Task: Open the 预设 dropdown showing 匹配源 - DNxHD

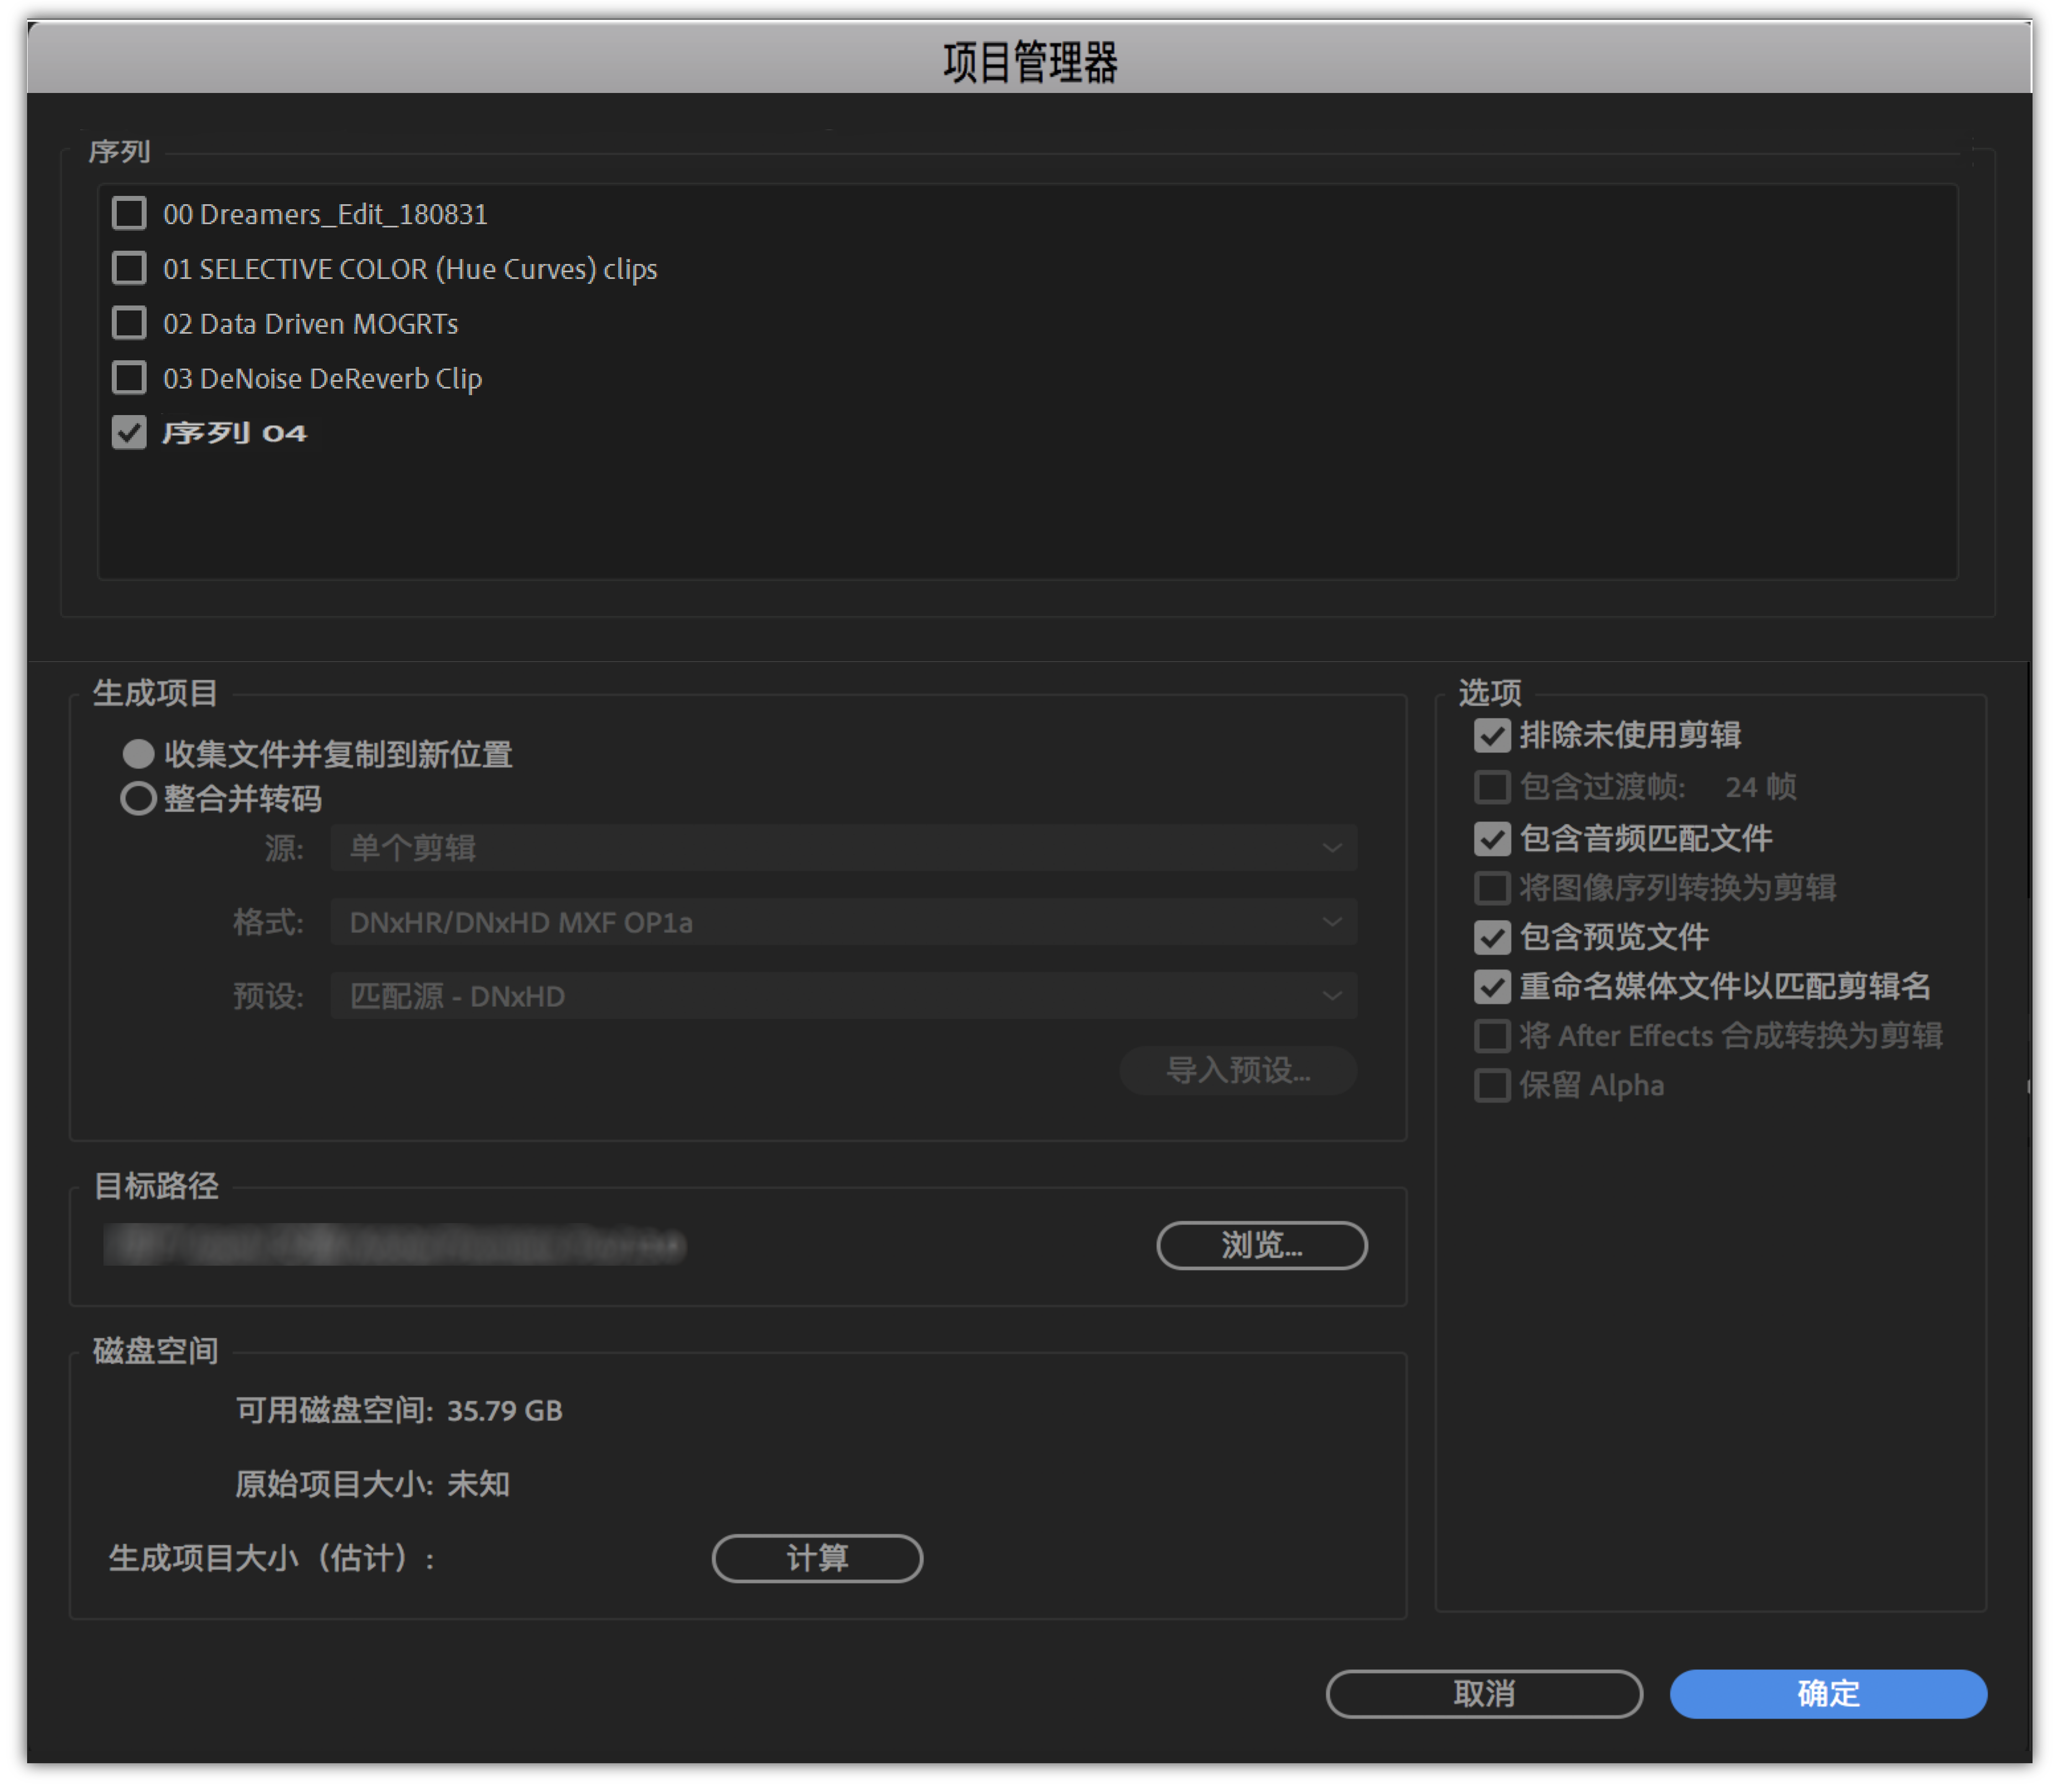Action: pos(844,996)
